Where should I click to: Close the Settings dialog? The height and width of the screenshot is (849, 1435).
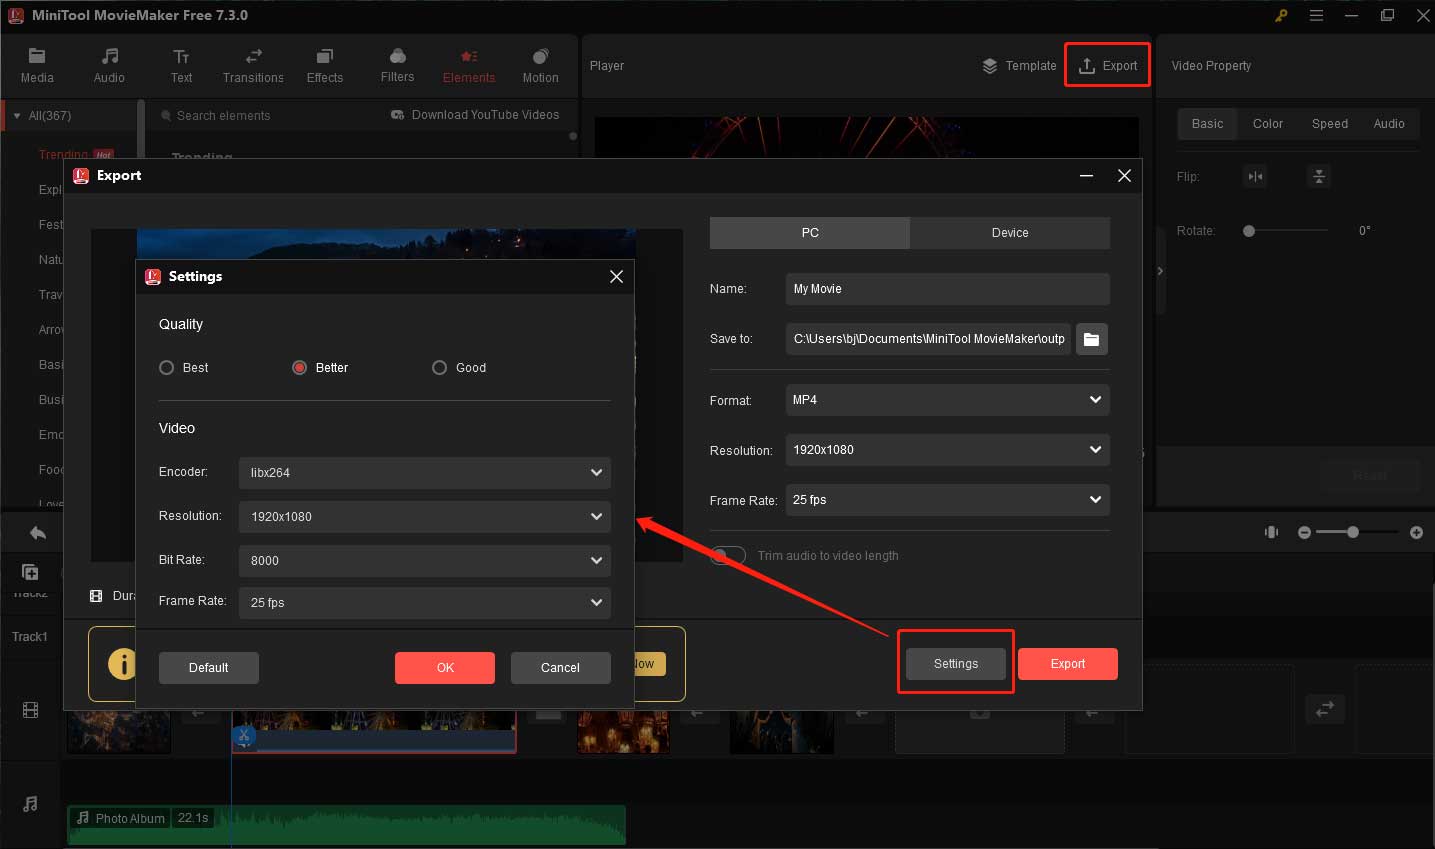pos(616,277)
